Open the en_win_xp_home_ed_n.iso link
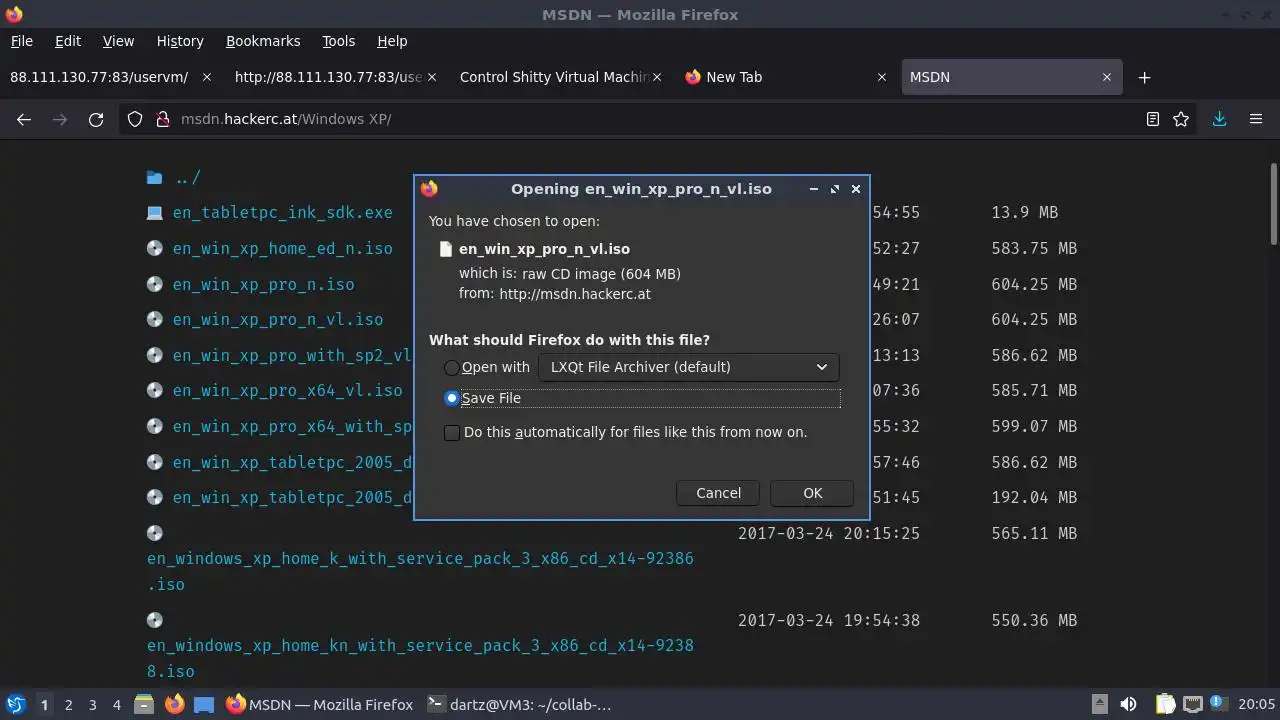This screenshot has height=720, width=1280. coord(282,248)
